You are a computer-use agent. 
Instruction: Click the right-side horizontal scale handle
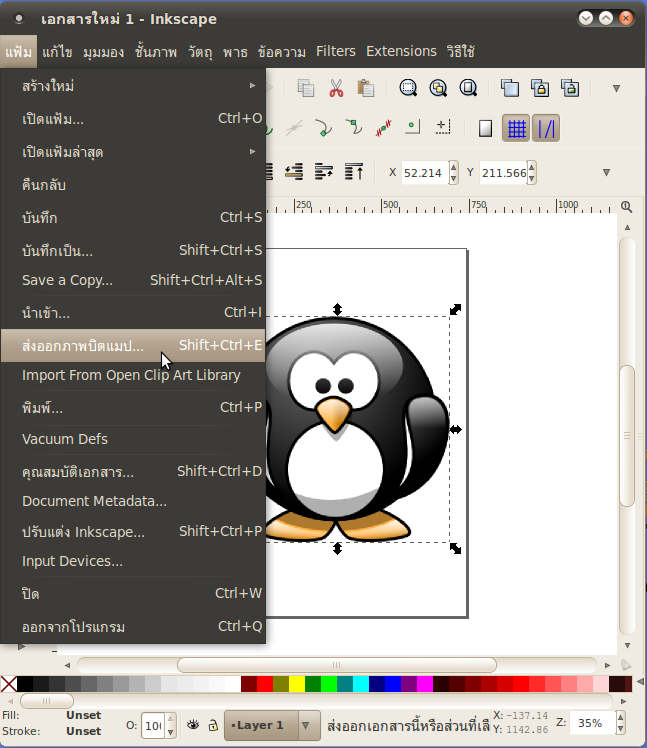tap(456, 429)
